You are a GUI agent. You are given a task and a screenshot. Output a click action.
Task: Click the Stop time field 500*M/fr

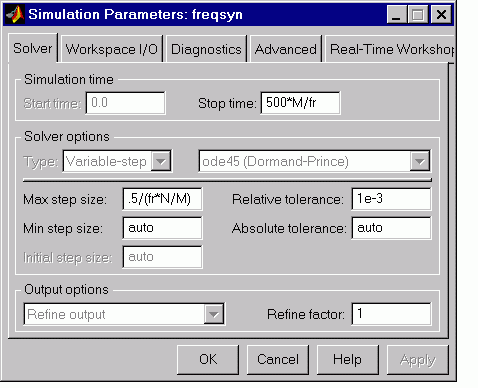point(300,103)
